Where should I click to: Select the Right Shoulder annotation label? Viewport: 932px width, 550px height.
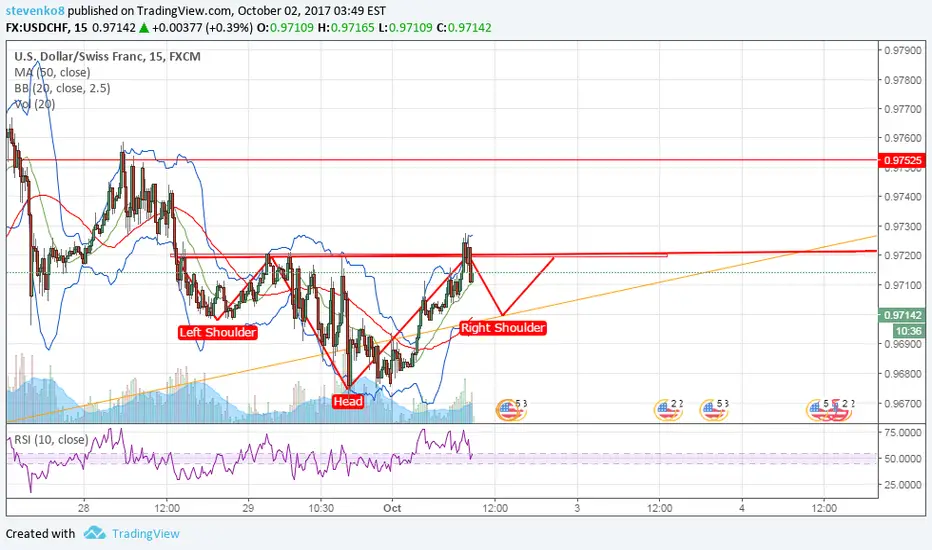pos(503,328)
